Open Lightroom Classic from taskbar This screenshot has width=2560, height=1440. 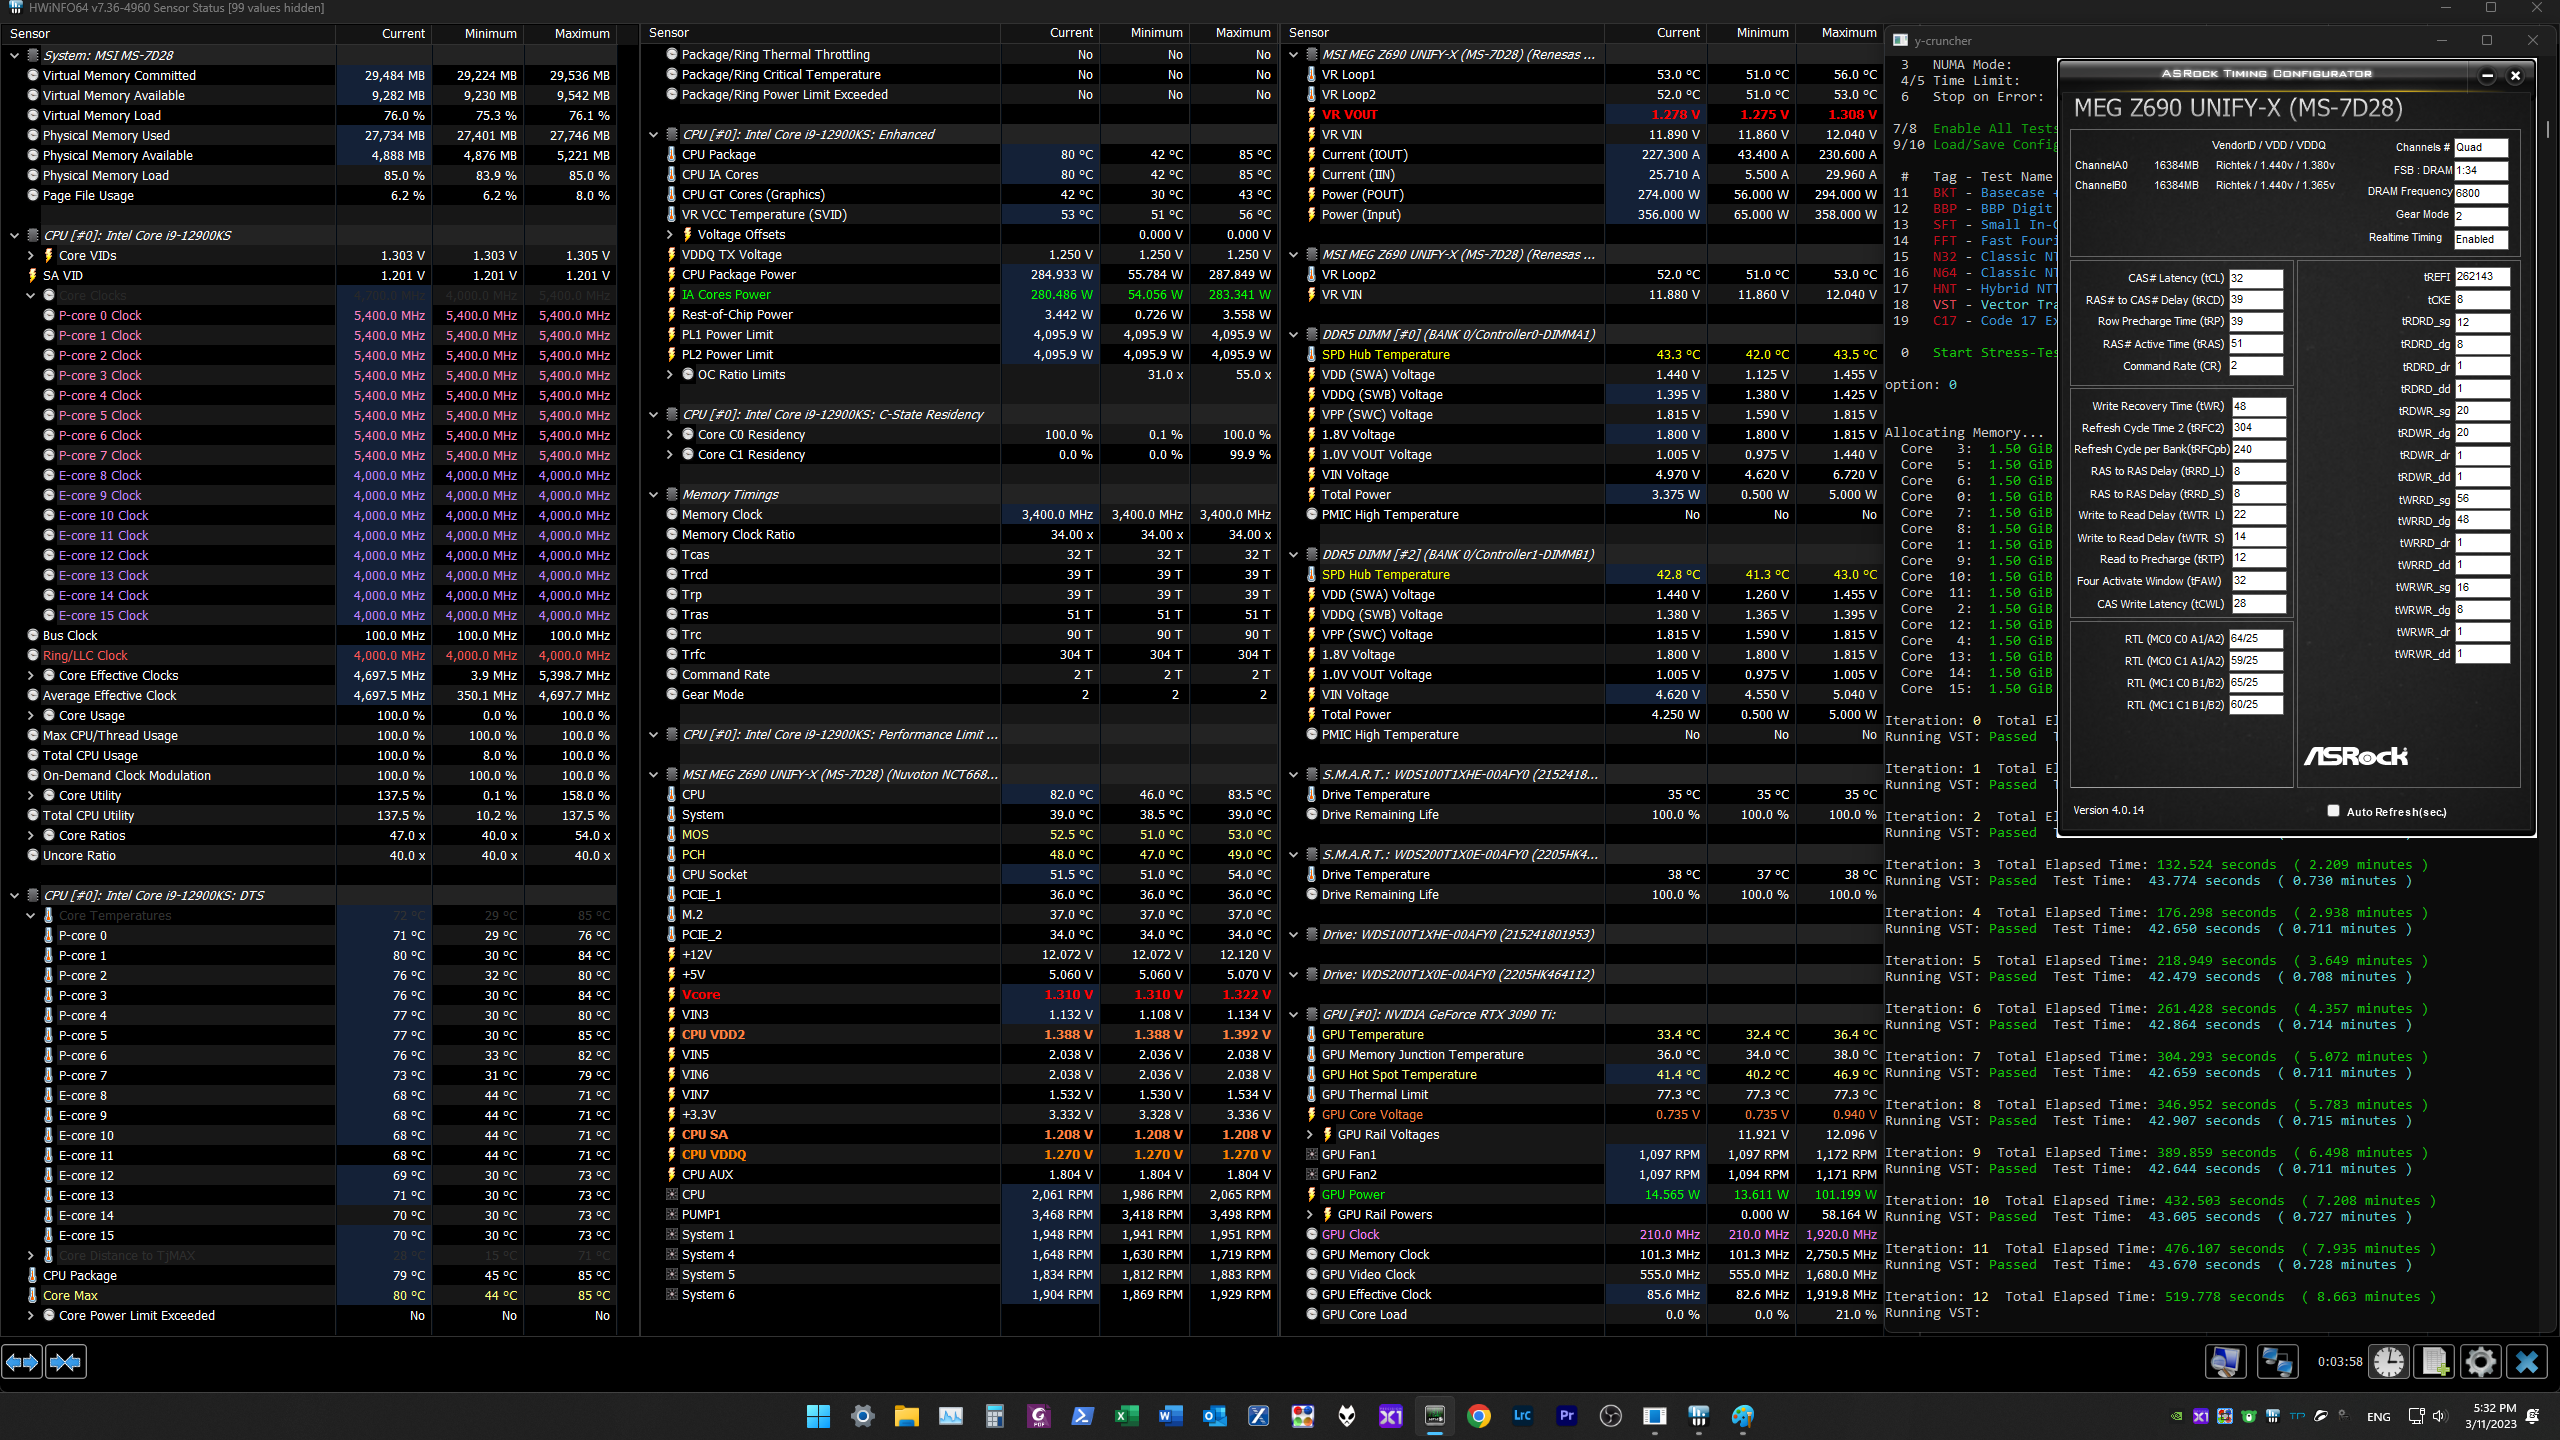click(x=1523, y=1416)
